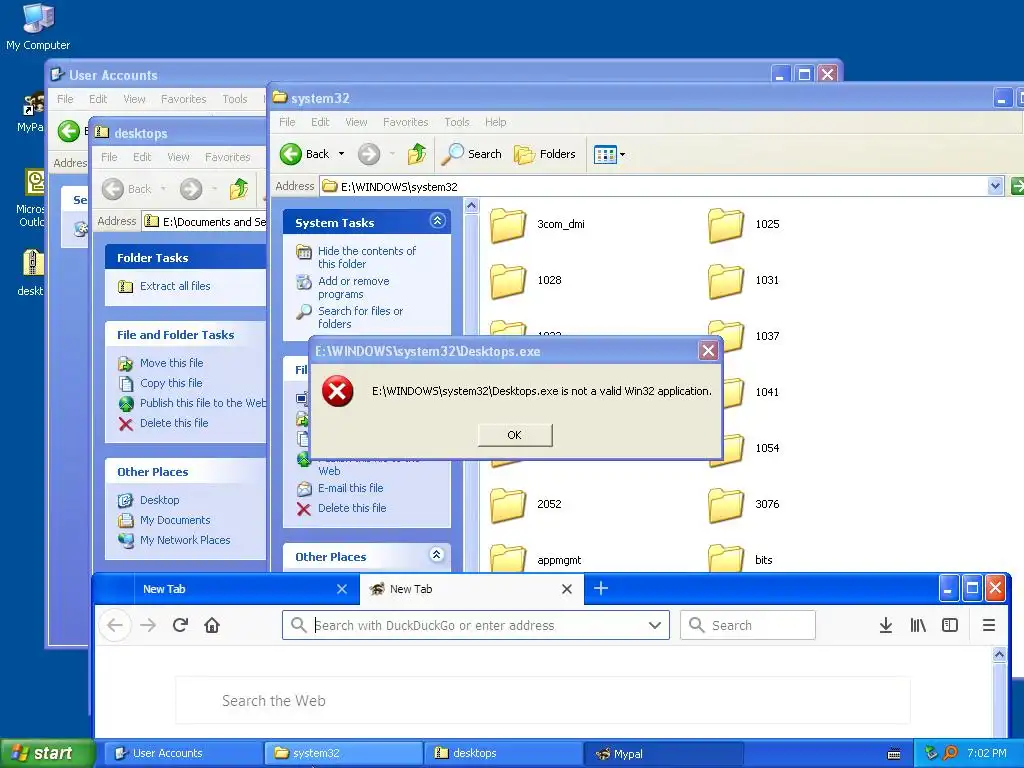Viewport: 1024px width, 768px height.
Task: Switch to Mypal taskbar button
Action: coord(662,754)
